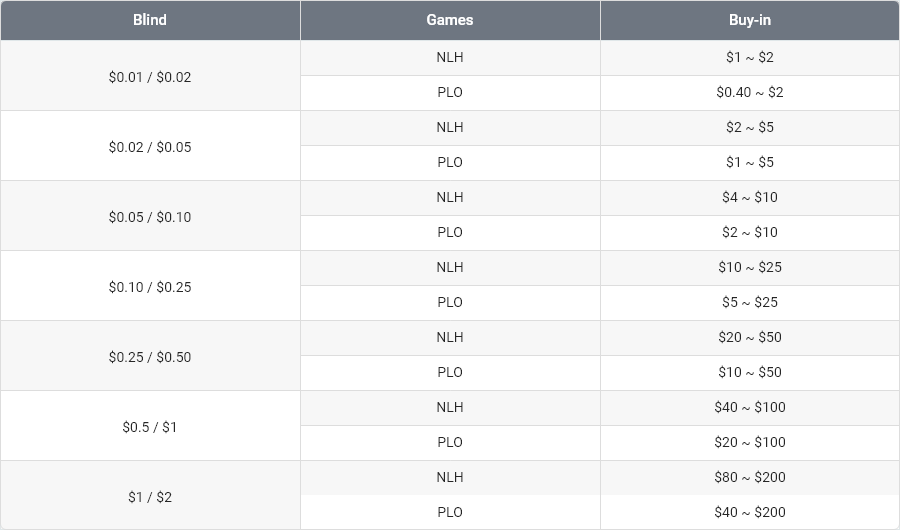Select the $0.02 / $0.05 blind cell
Image resolution: width=900 pixels, height=530 pixels.
click(150, 145)
